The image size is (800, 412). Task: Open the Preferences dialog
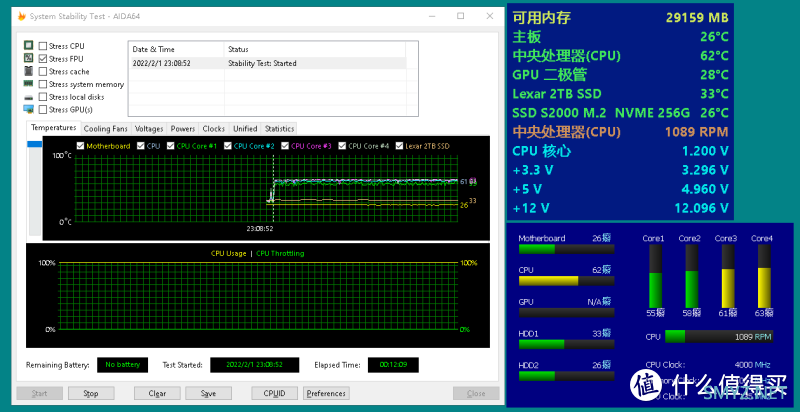point(326,394)
